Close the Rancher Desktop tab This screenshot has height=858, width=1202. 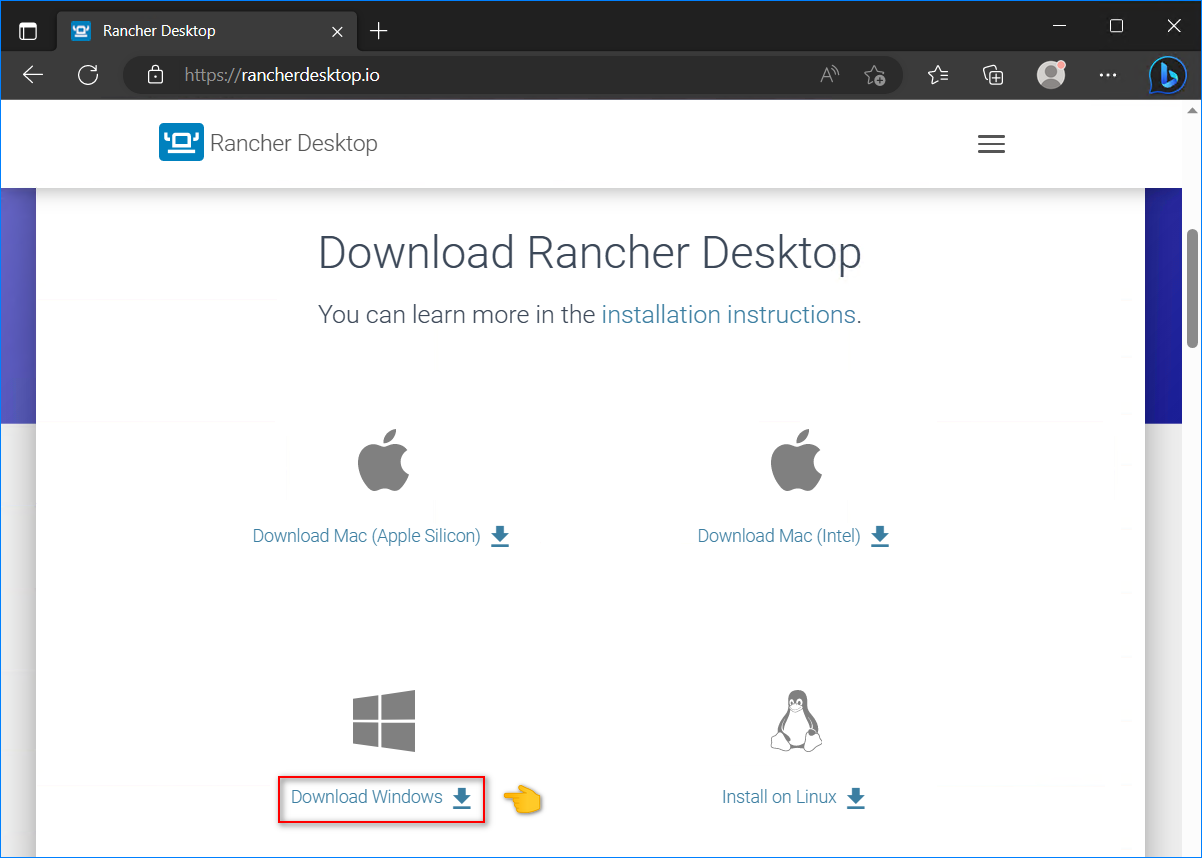pyautogui.click(x=337, y=31)
